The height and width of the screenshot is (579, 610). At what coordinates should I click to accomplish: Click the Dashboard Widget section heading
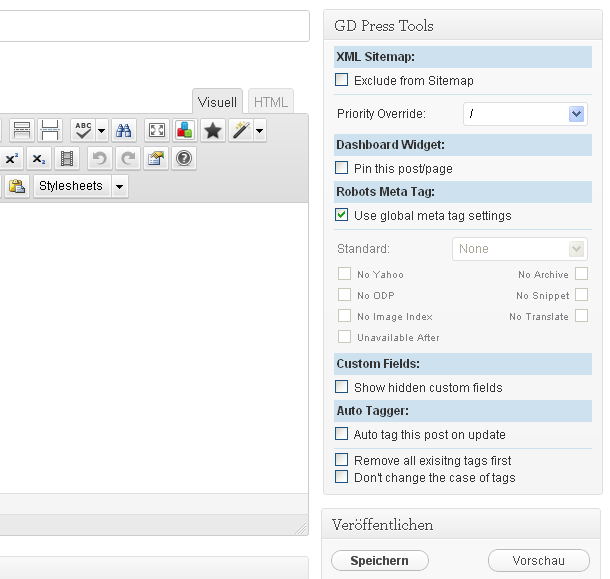(x=463, y=145)
